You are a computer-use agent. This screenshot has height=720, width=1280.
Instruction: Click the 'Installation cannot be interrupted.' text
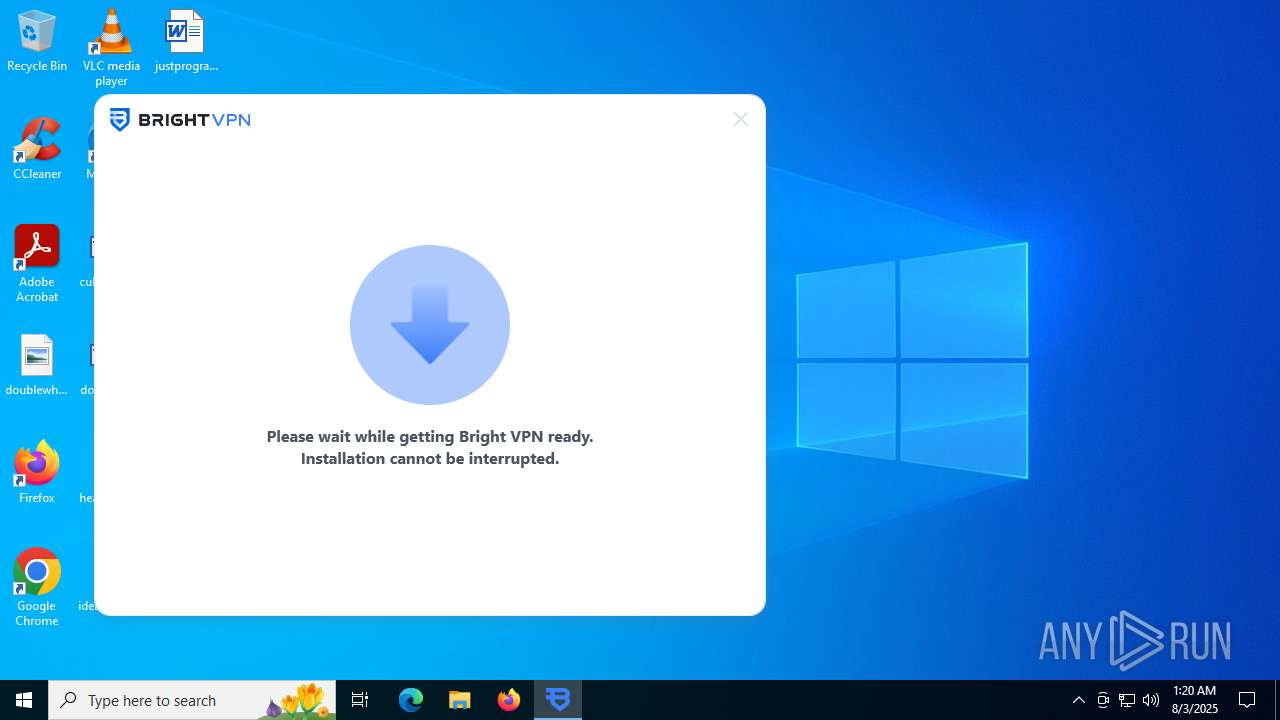tap(430, 458)
